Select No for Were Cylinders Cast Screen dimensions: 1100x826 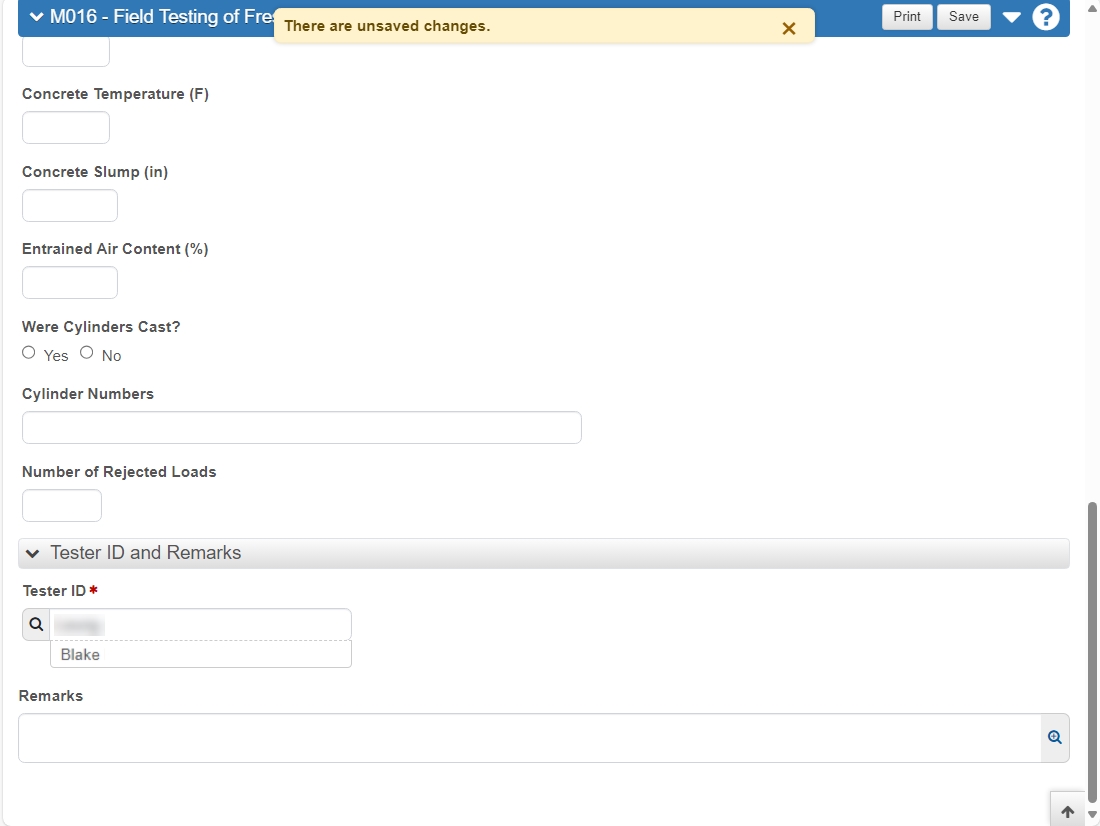86,352
